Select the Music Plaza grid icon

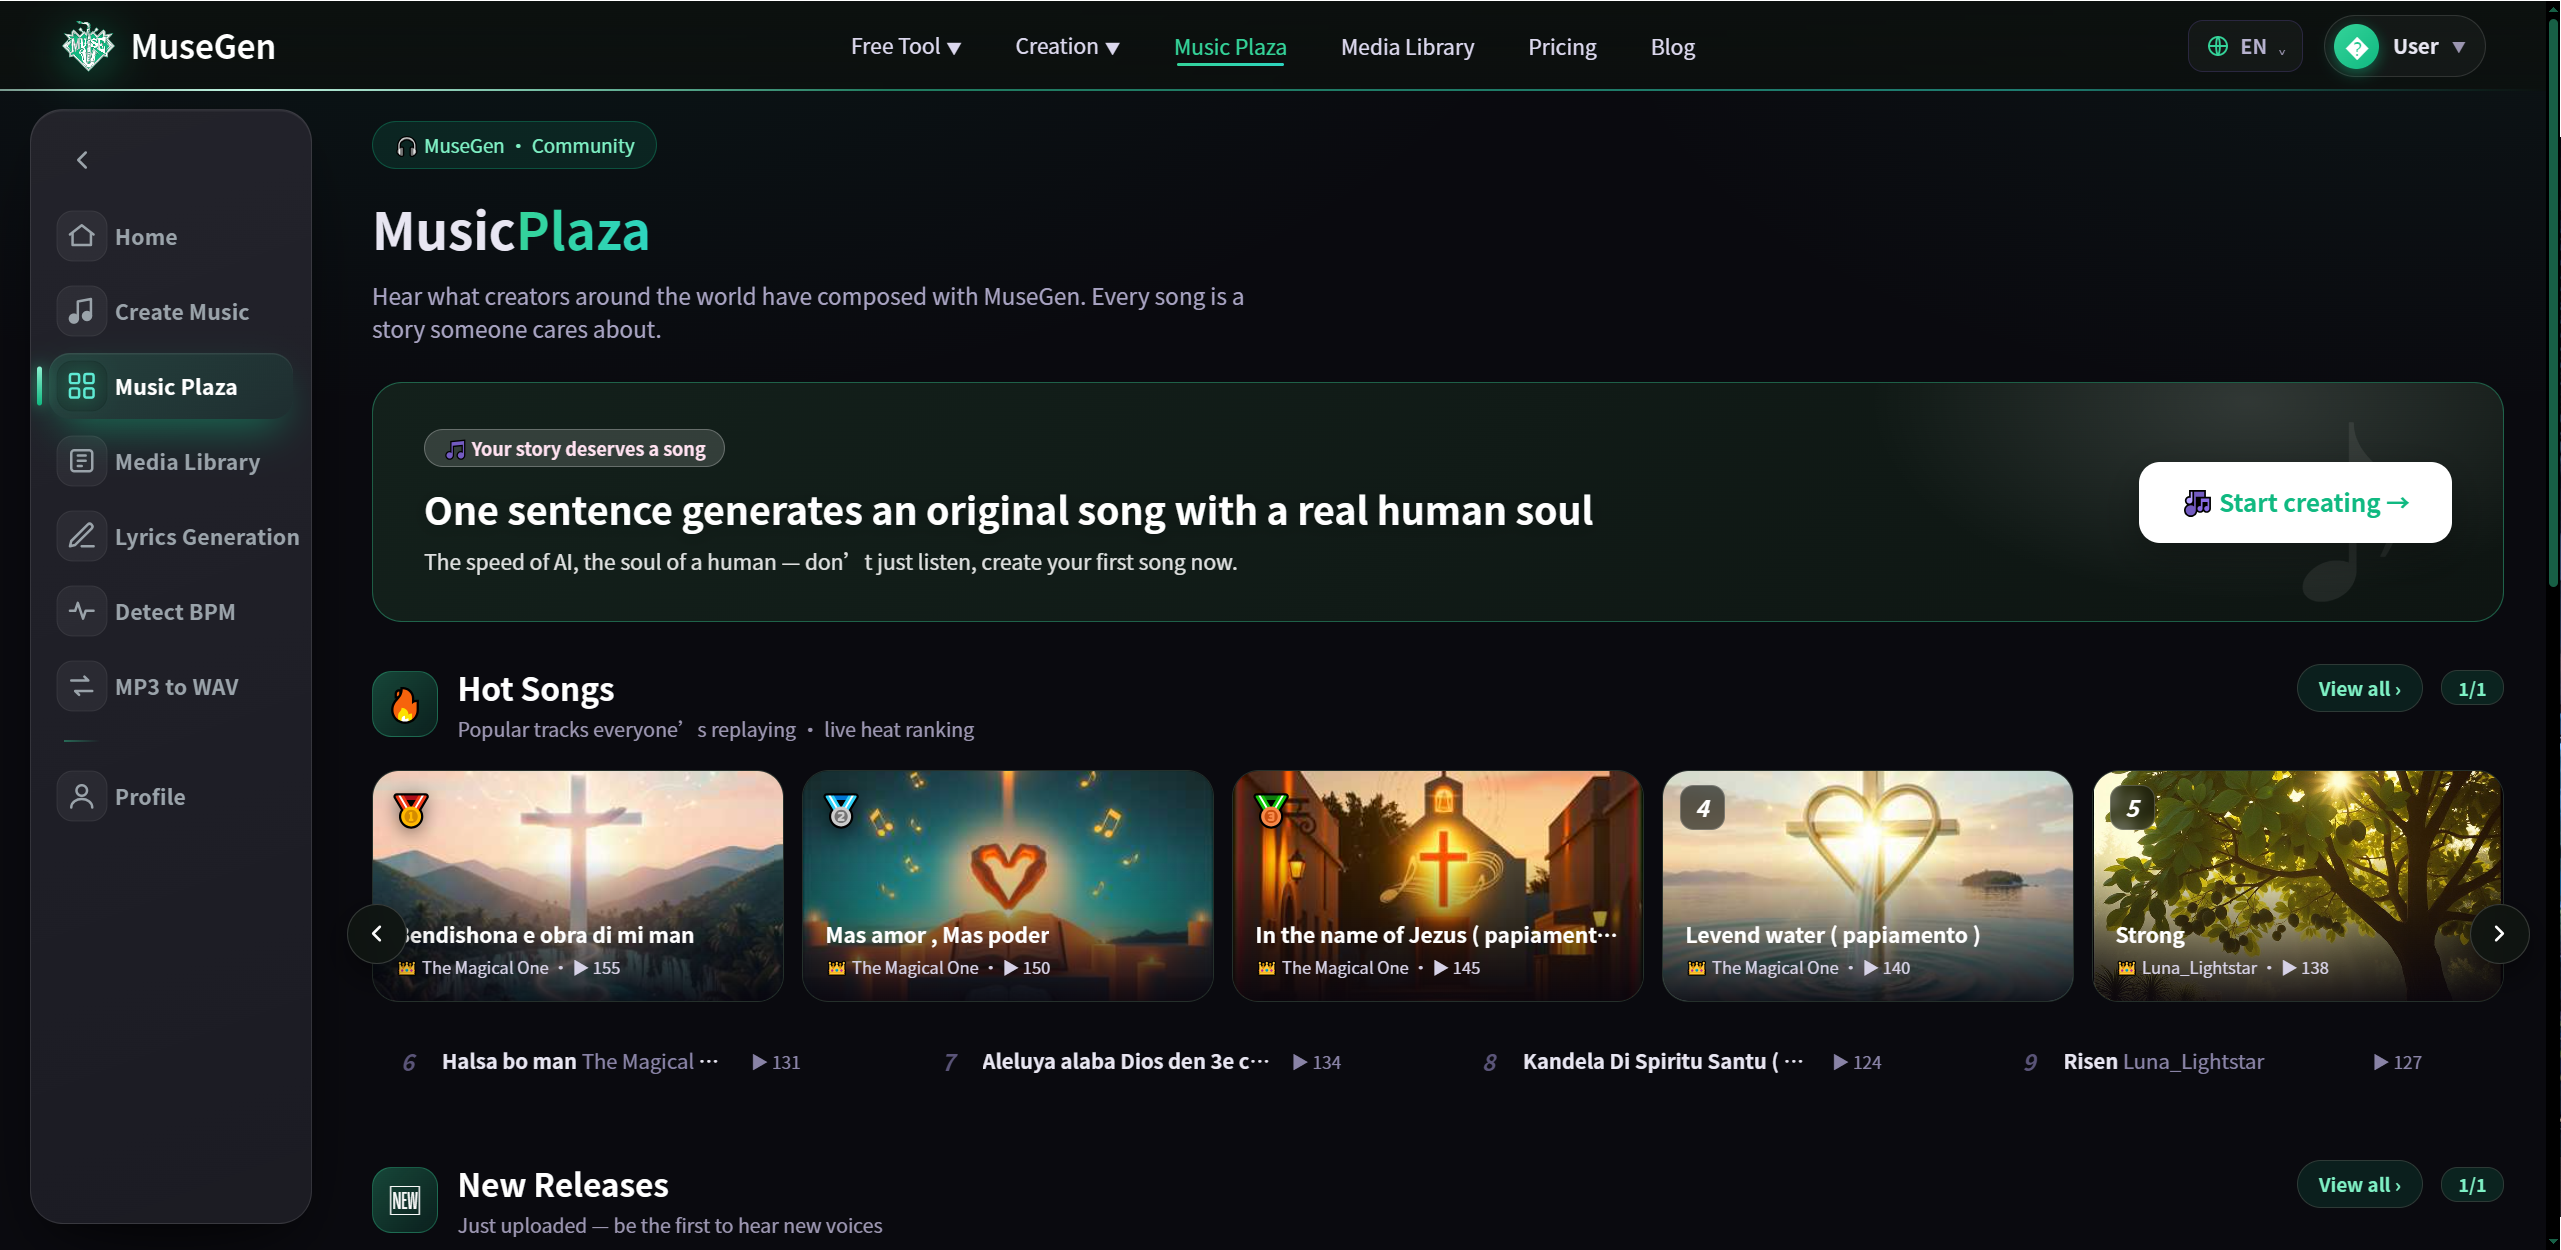81,386
